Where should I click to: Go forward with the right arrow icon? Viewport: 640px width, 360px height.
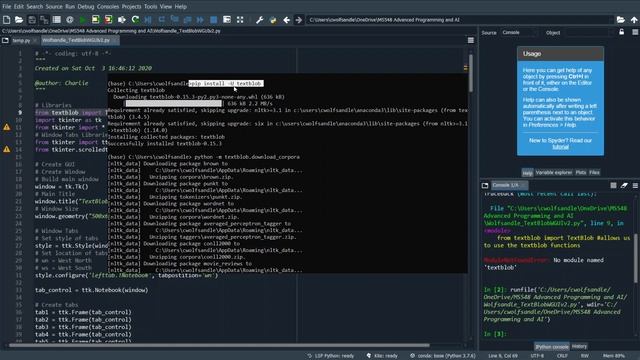299,20
